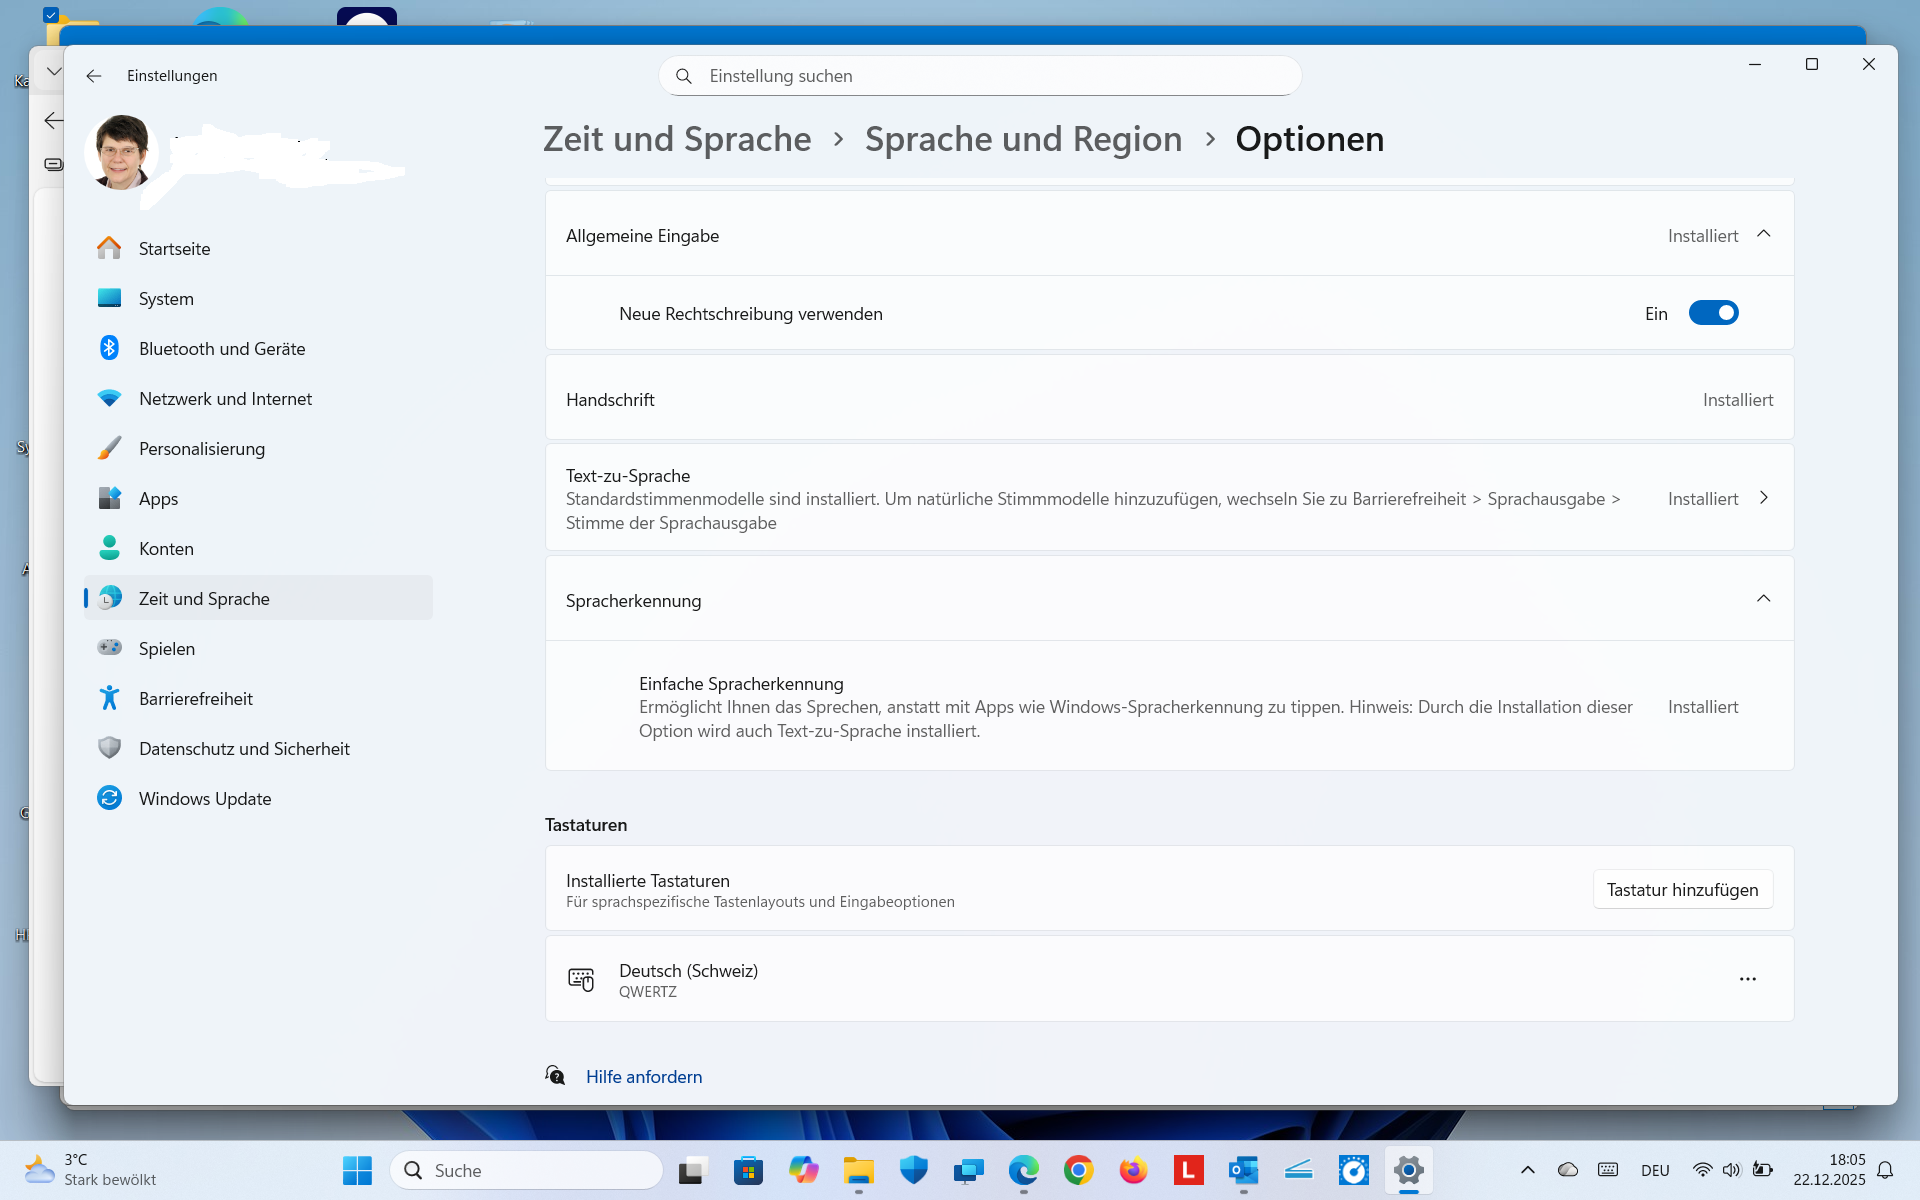Launch Firefox from the taskbar
Viewport: 1920px width, 1200px height.
pyautogui.click(x=1133, y=1170)
